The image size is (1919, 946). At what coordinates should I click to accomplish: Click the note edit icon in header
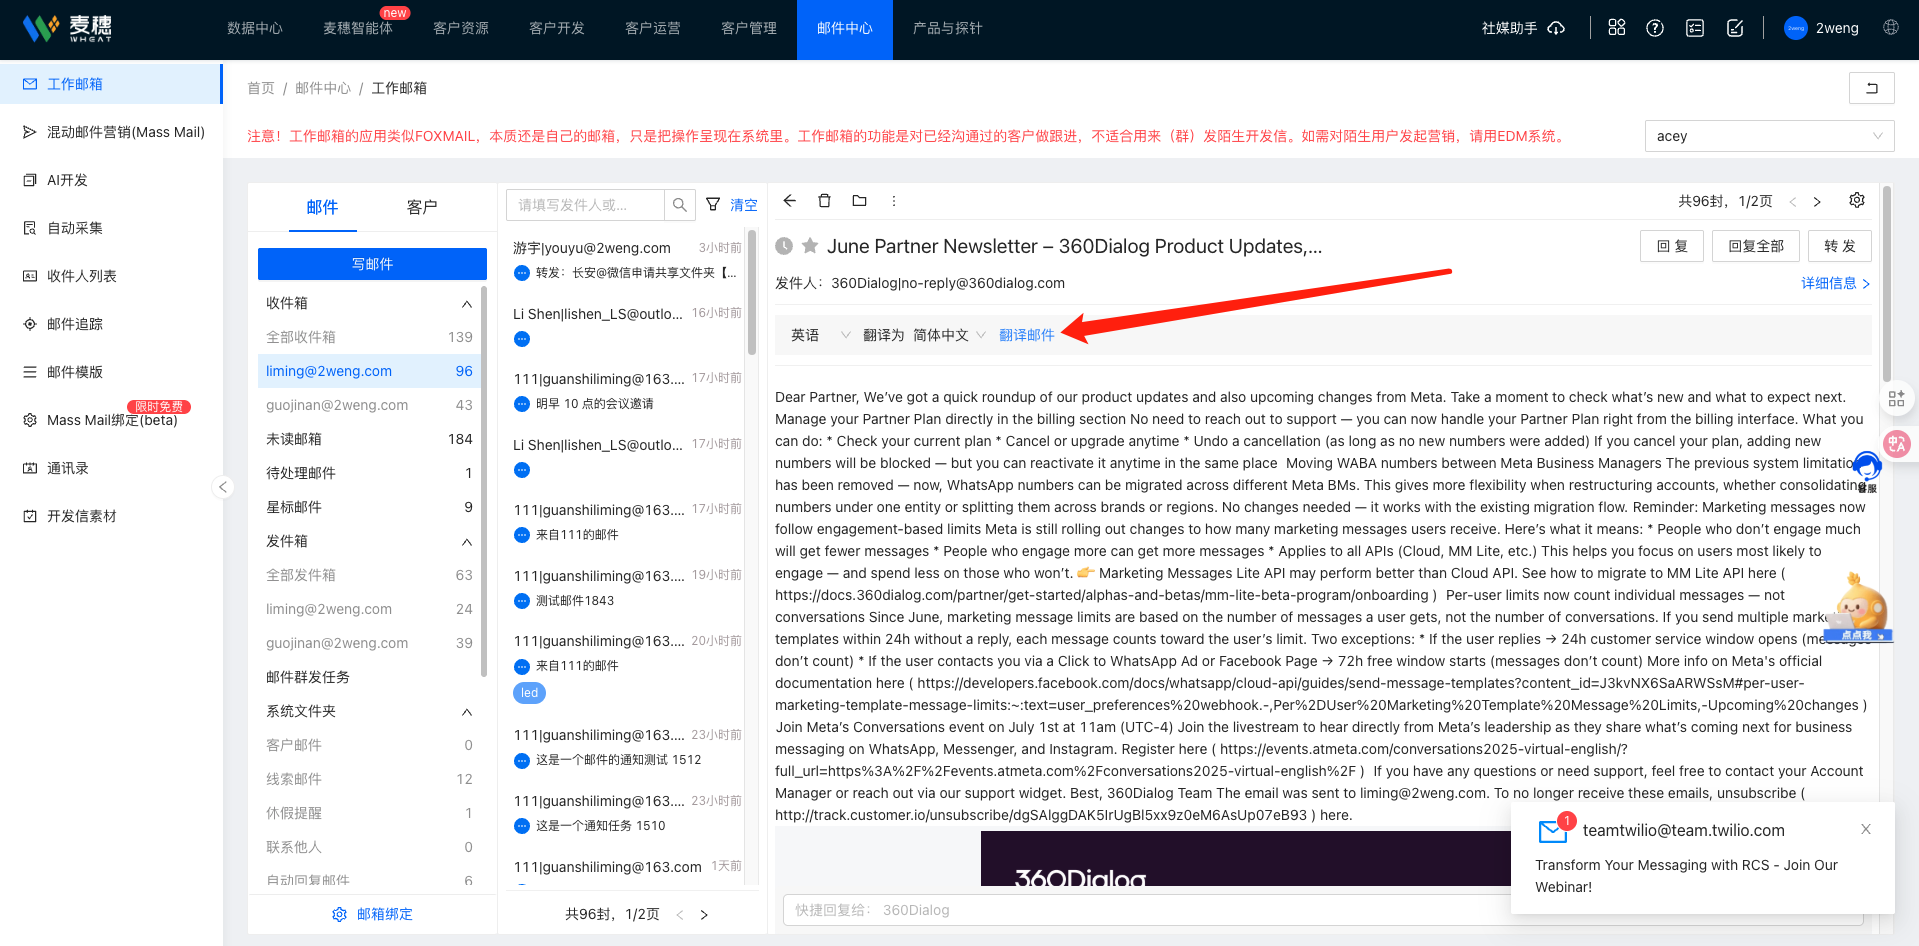pos(1735,28)
